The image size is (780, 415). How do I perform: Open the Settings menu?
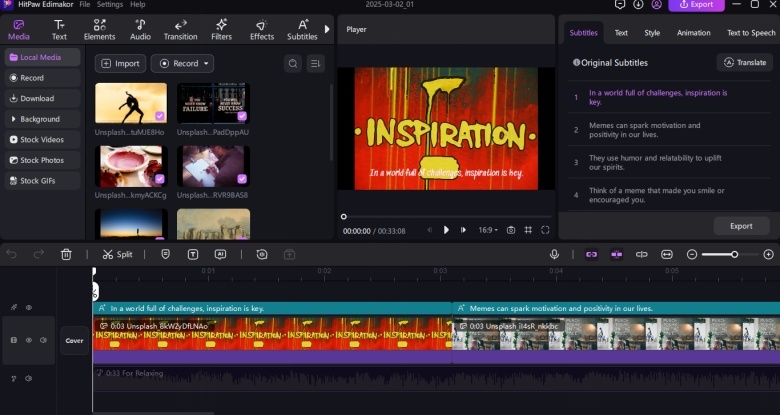(110, 5)
